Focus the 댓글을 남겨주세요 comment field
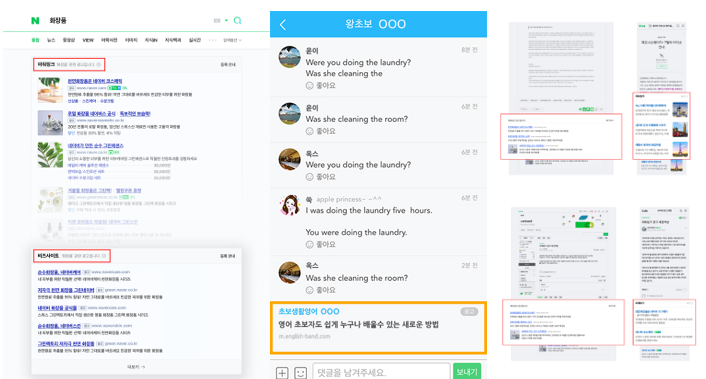The height and width of the screenshot is (379, 706). click(381, 372)
